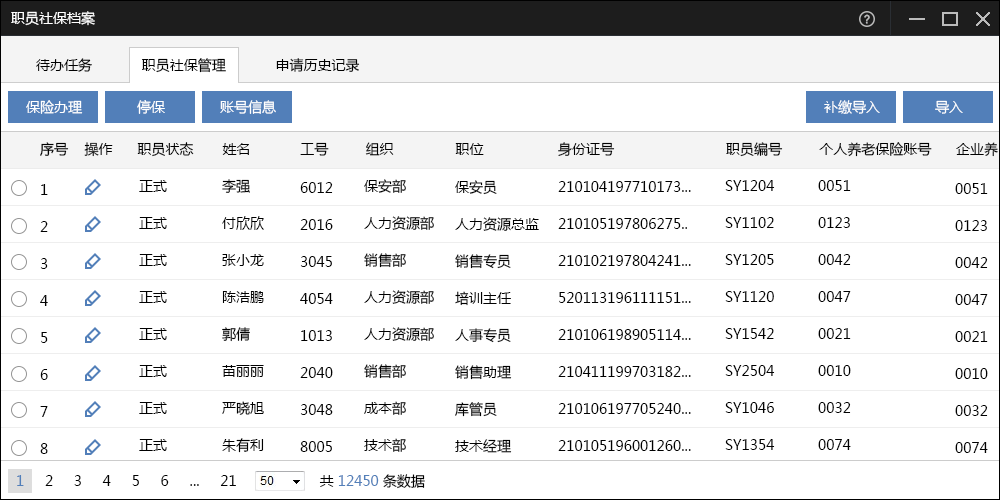The width and height of the screenshot is (1000, 500).
Task: Open the page size dropdown showing 50
Action: 280,481
